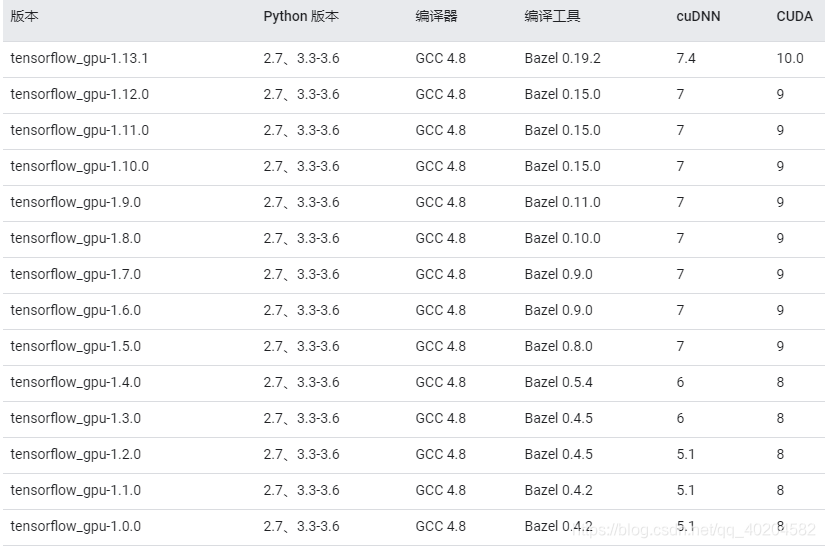
Task: Click the 版本 column header
Action: 24,16
